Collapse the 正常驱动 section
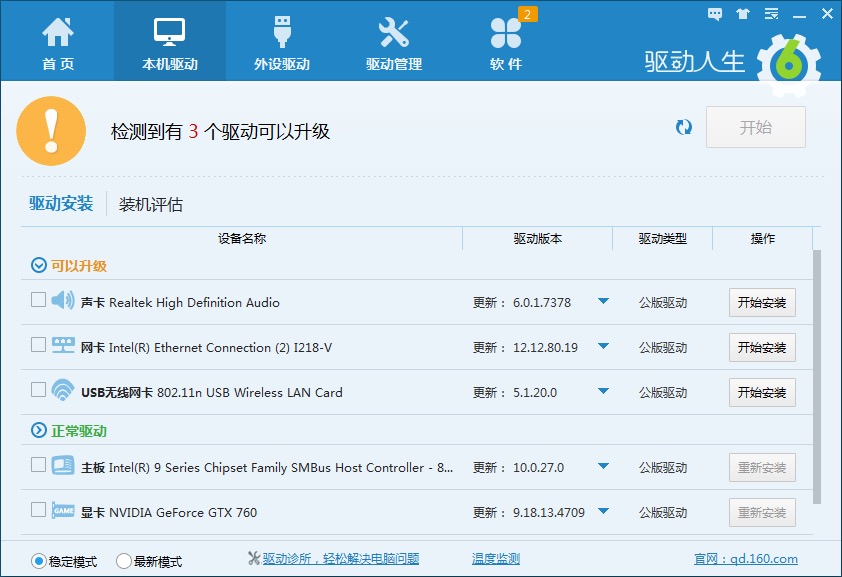 (x=39, y=430)
